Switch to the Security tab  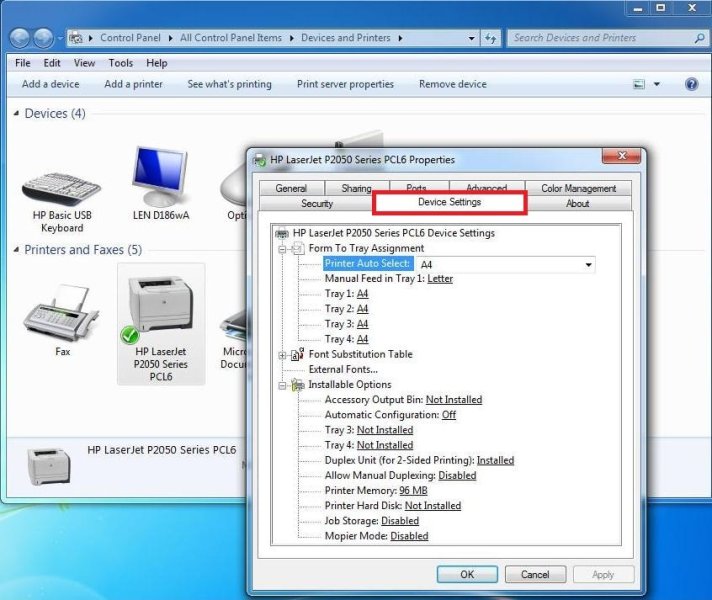317,203
